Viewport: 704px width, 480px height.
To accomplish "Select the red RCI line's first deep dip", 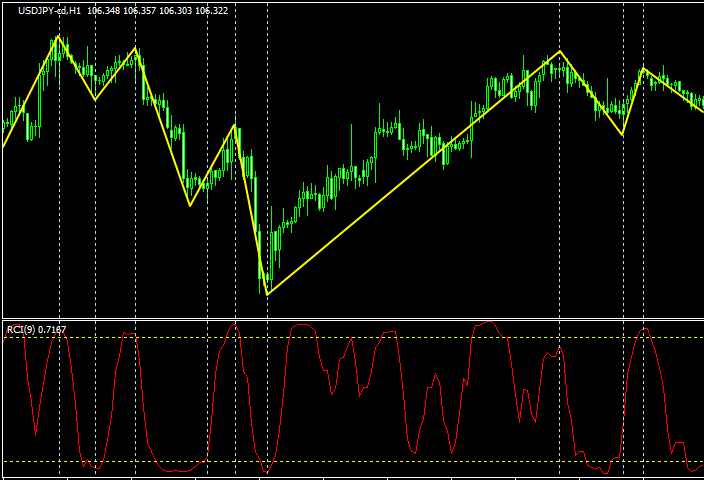I will (x=36, y=432).
